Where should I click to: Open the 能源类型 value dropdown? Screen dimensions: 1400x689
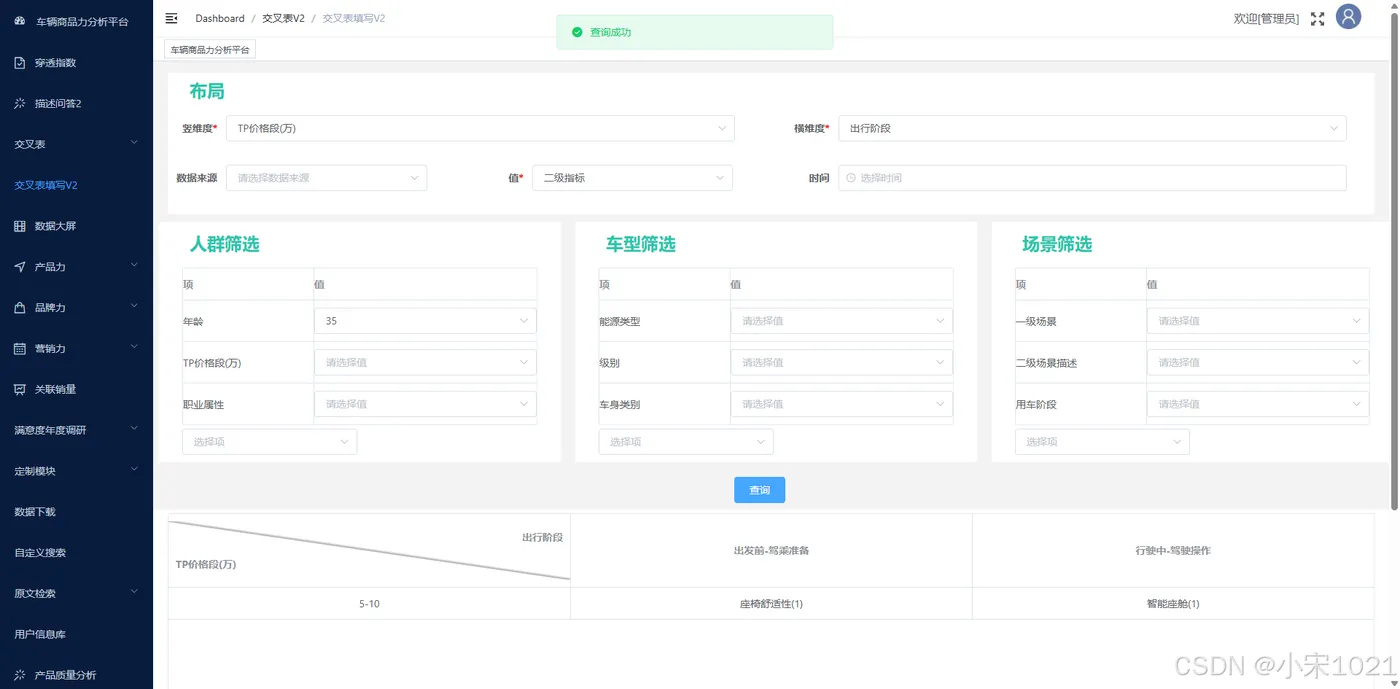(x=841, y=321)
